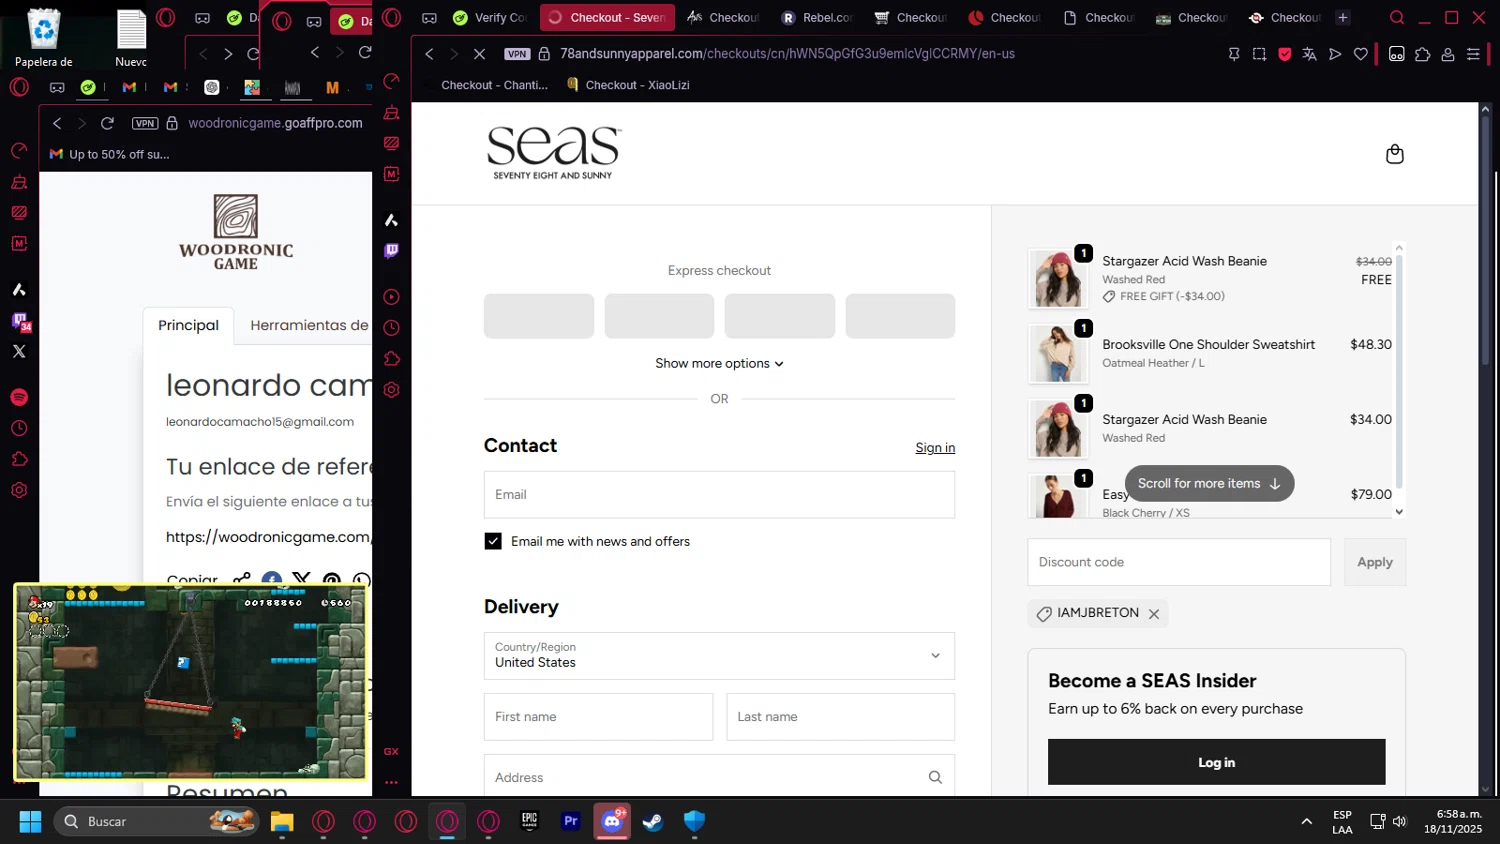Launch Epic Games from the taskbar
Screen dimensions: 1500x844
[529, 821]
